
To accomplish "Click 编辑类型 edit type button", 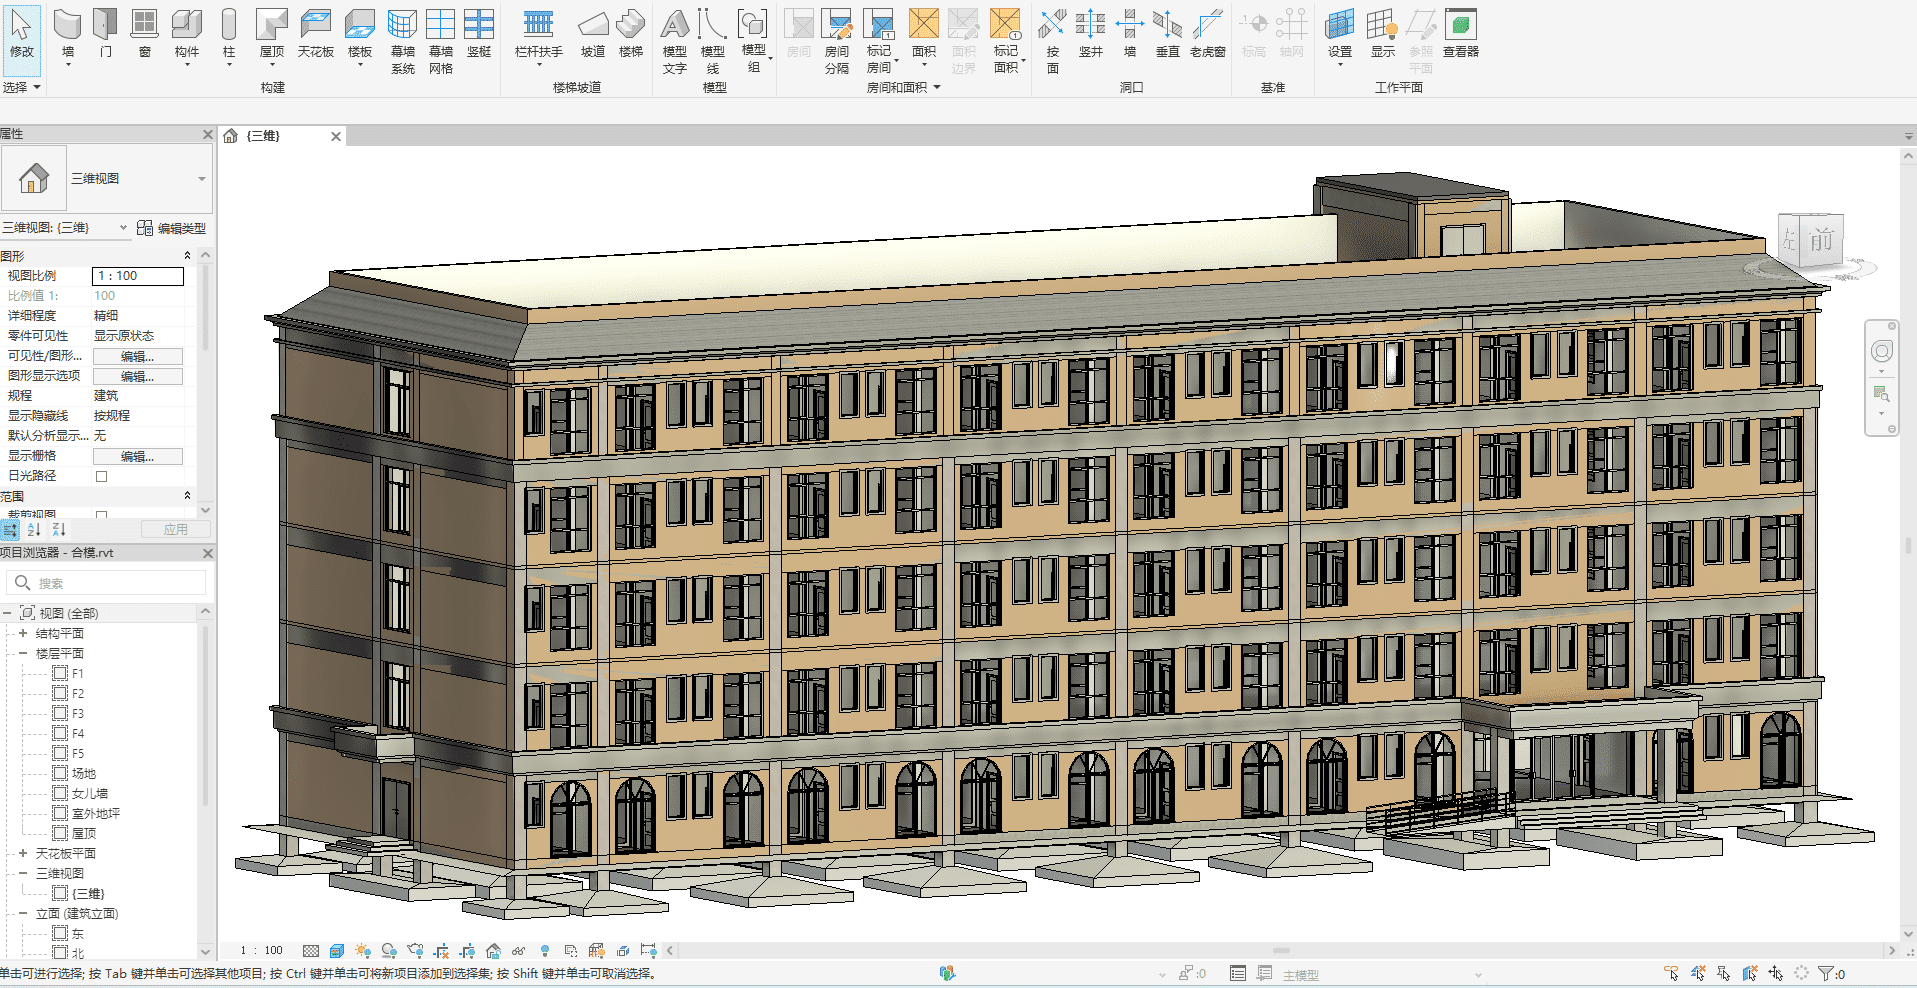I will 172,228.
